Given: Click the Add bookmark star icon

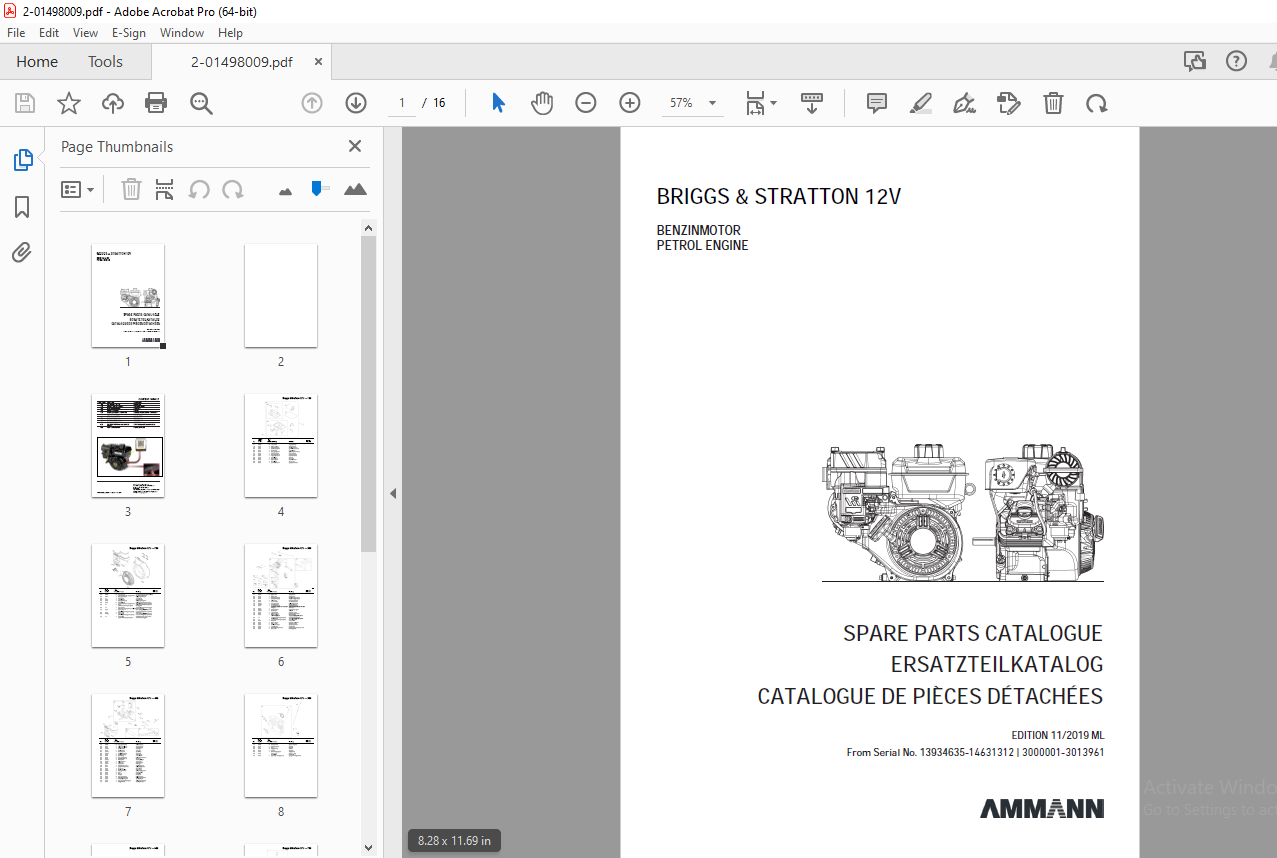Looking at the screenshot, I should pos(68,103).
